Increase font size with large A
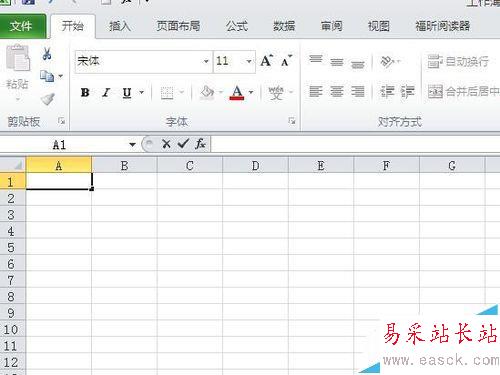Viewport: 500px width, 375px height. [x=267, y=61]
